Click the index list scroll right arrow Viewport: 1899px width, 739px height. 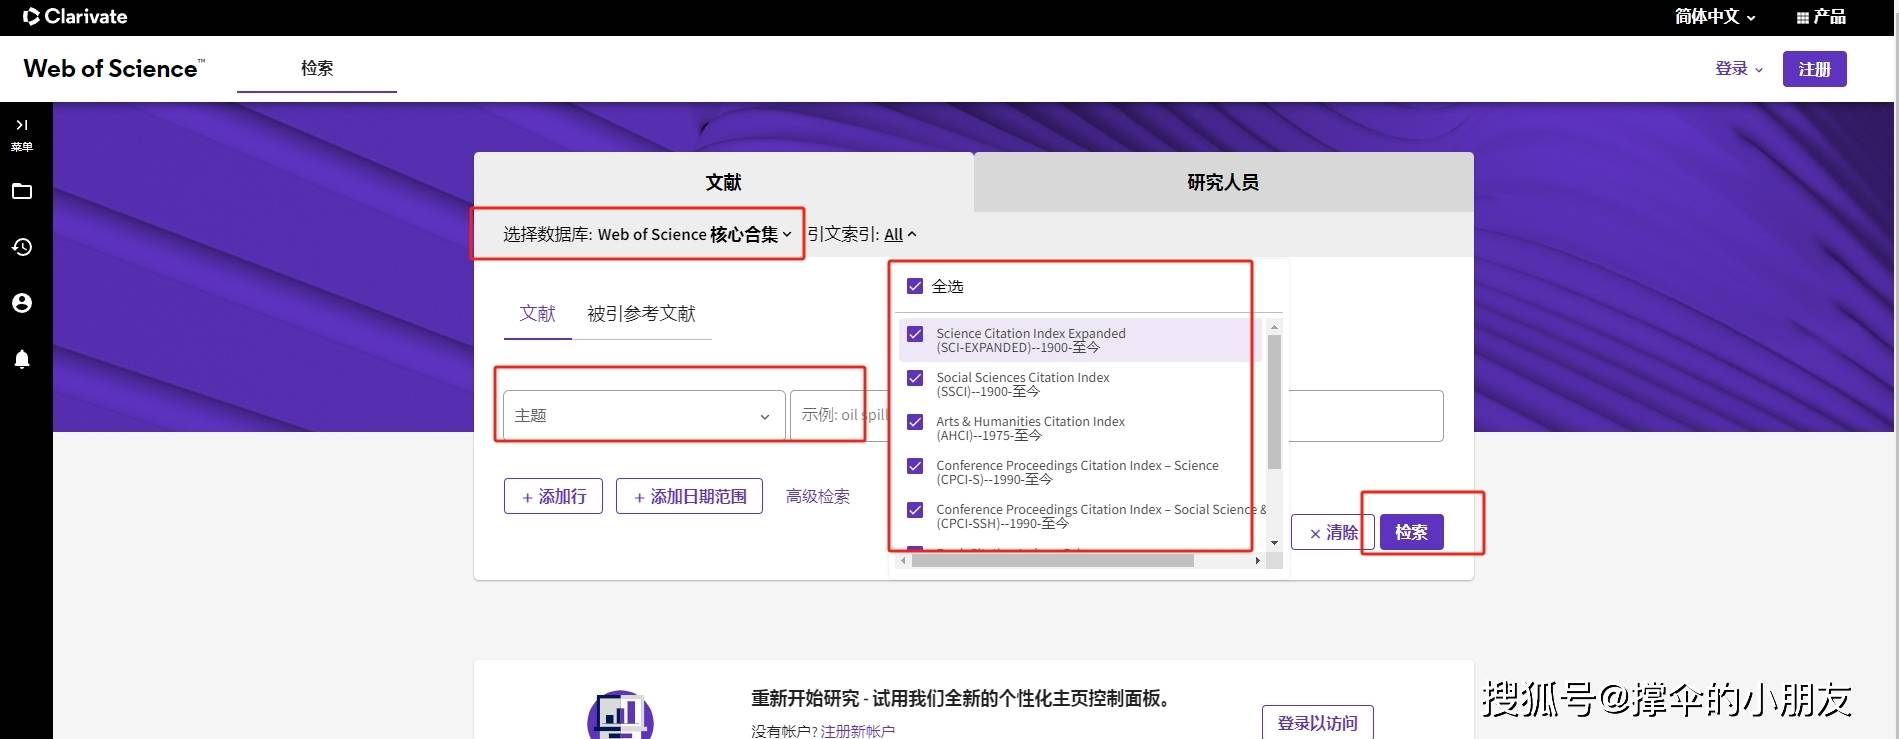pos(1257,561)
